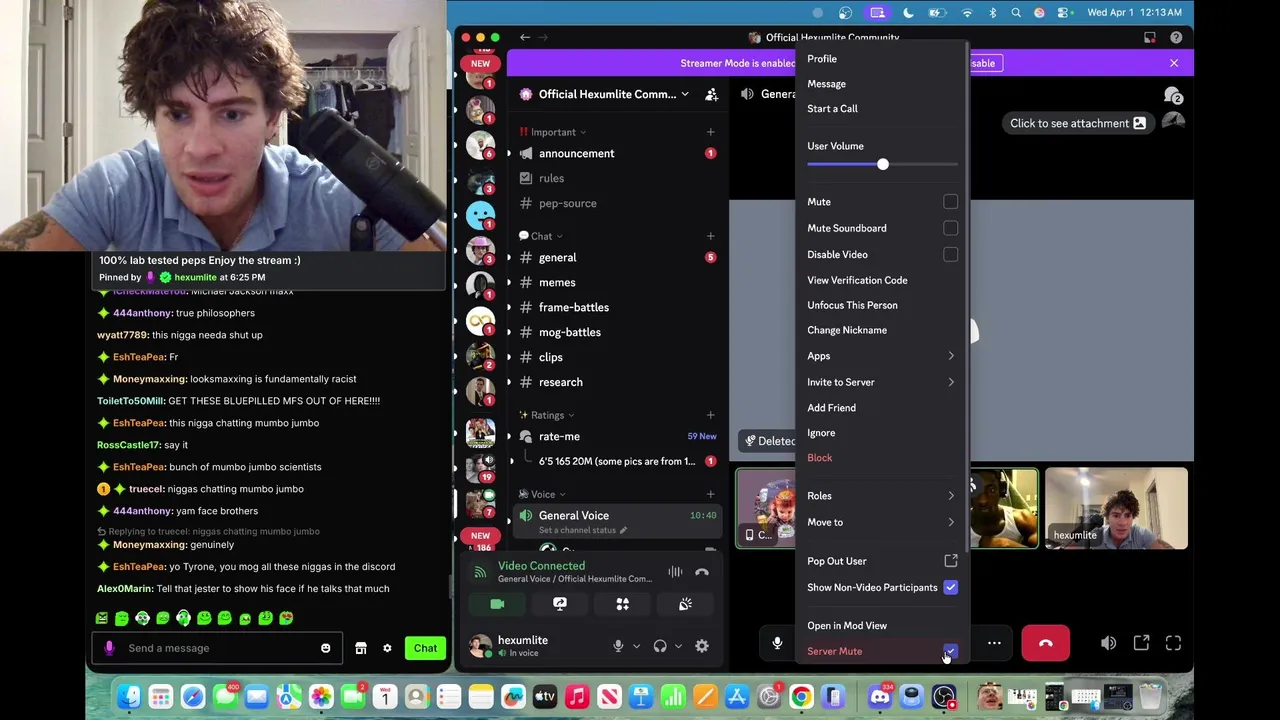Open Finder from the Dock
Viewport: 1280px width, 720px height.
pos(129,696)
